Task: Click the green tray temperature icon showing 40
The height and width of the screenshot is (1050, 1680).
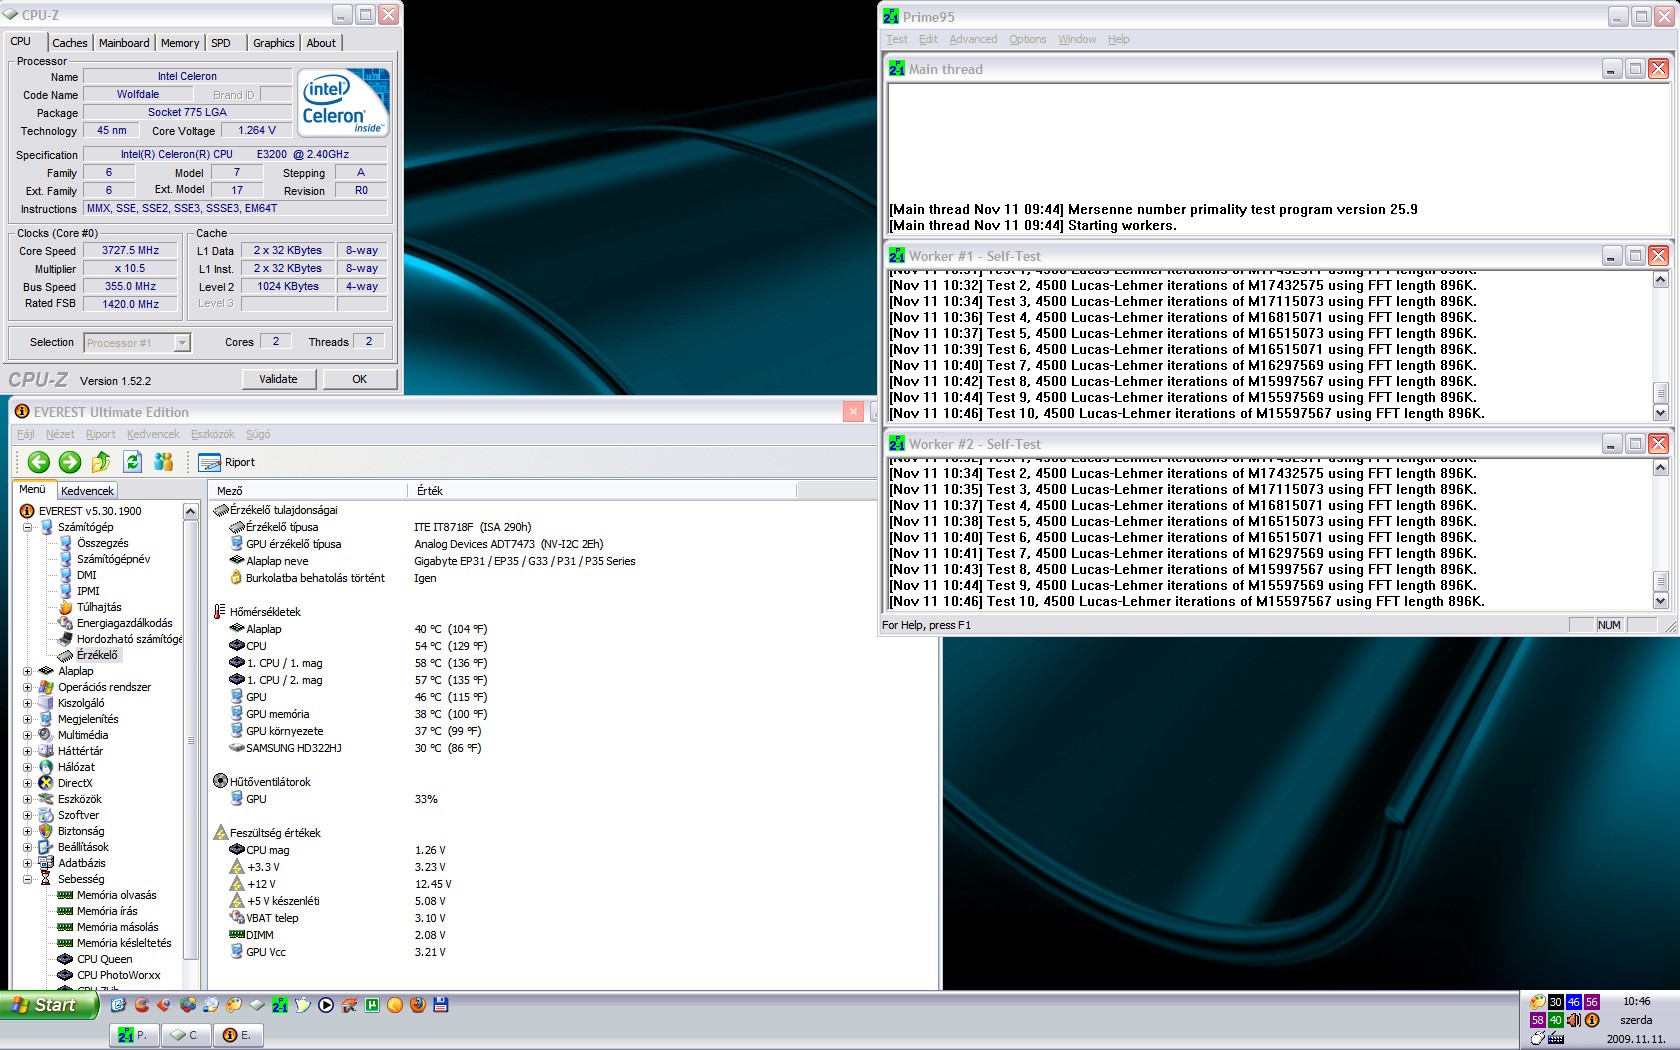Action: coord(1556,1020)
